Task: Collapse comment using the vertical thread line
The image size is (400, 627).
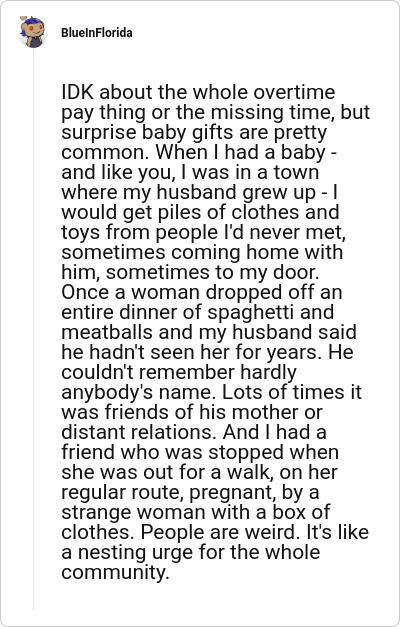Action: click(33, 329)
